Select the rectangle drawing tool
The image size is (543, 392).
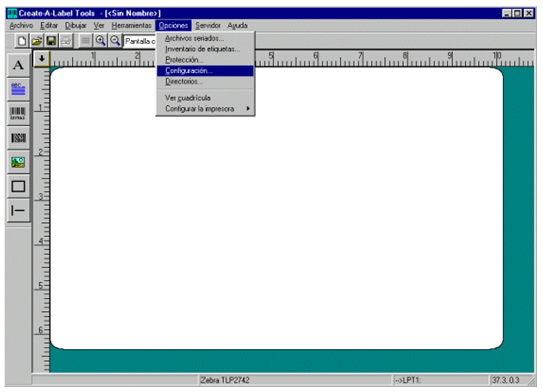[x=18, y=186]
